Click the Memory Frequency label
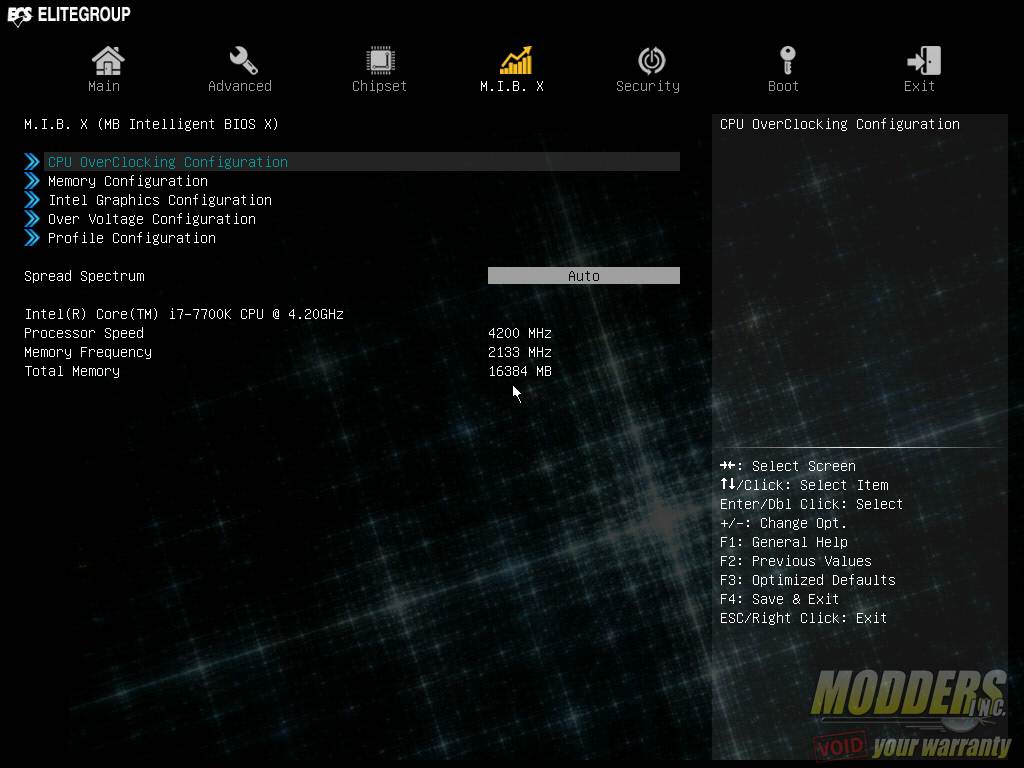Viewport: 1024px width, 768px height. tap(88, 352)
